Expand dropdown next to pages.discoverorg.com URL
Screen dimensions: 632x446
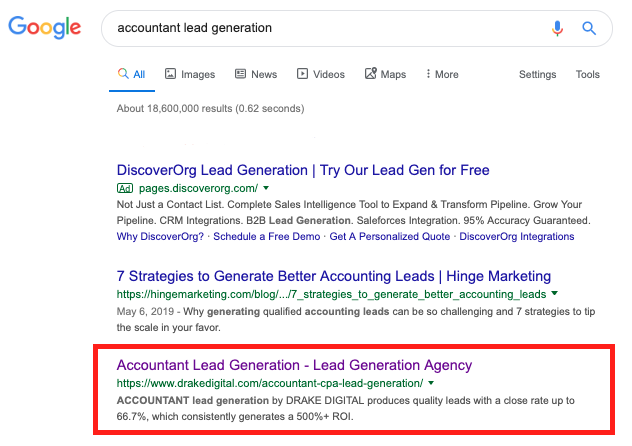tap(266, 188)
